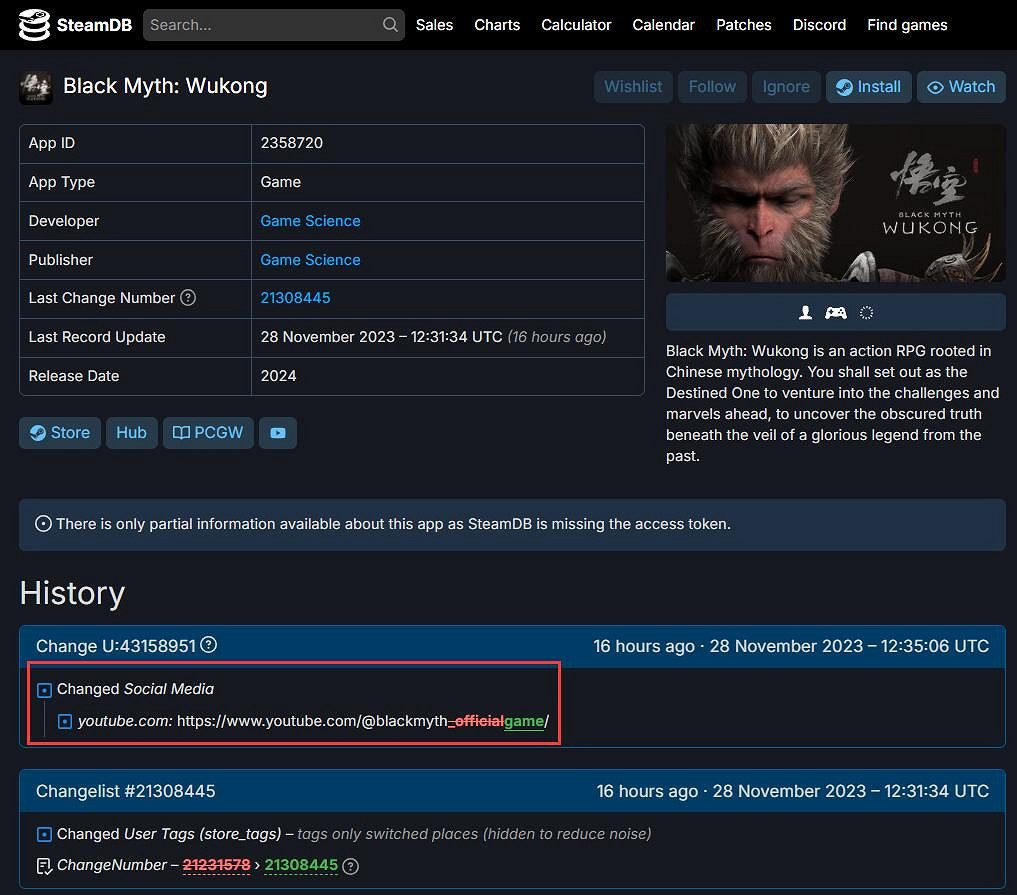Toggle Watch for this app

961,87
